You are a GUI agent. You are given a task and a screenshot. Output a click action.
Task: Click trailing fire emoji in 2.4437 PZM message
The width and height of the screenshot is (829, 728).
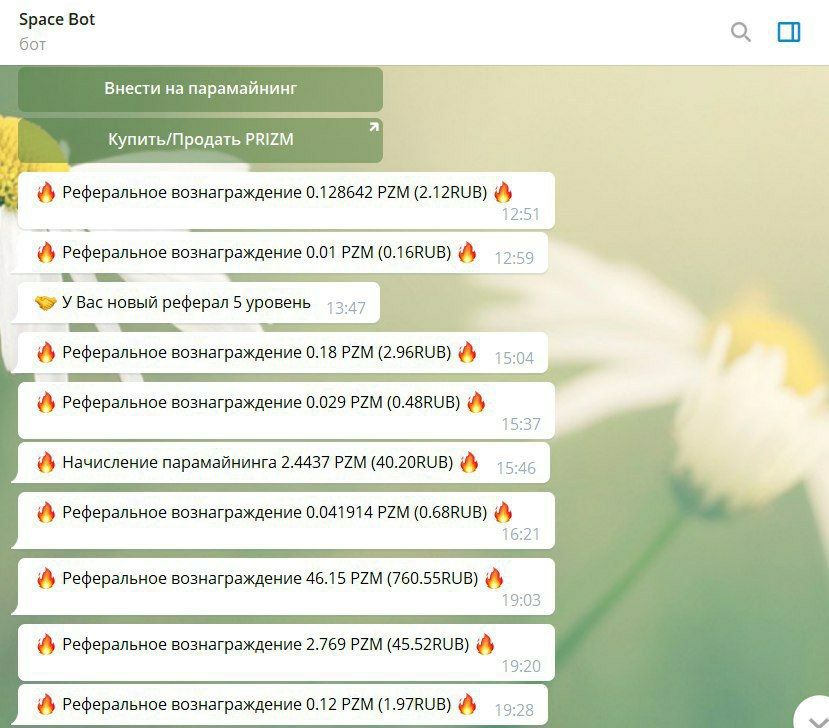point(469,462)
